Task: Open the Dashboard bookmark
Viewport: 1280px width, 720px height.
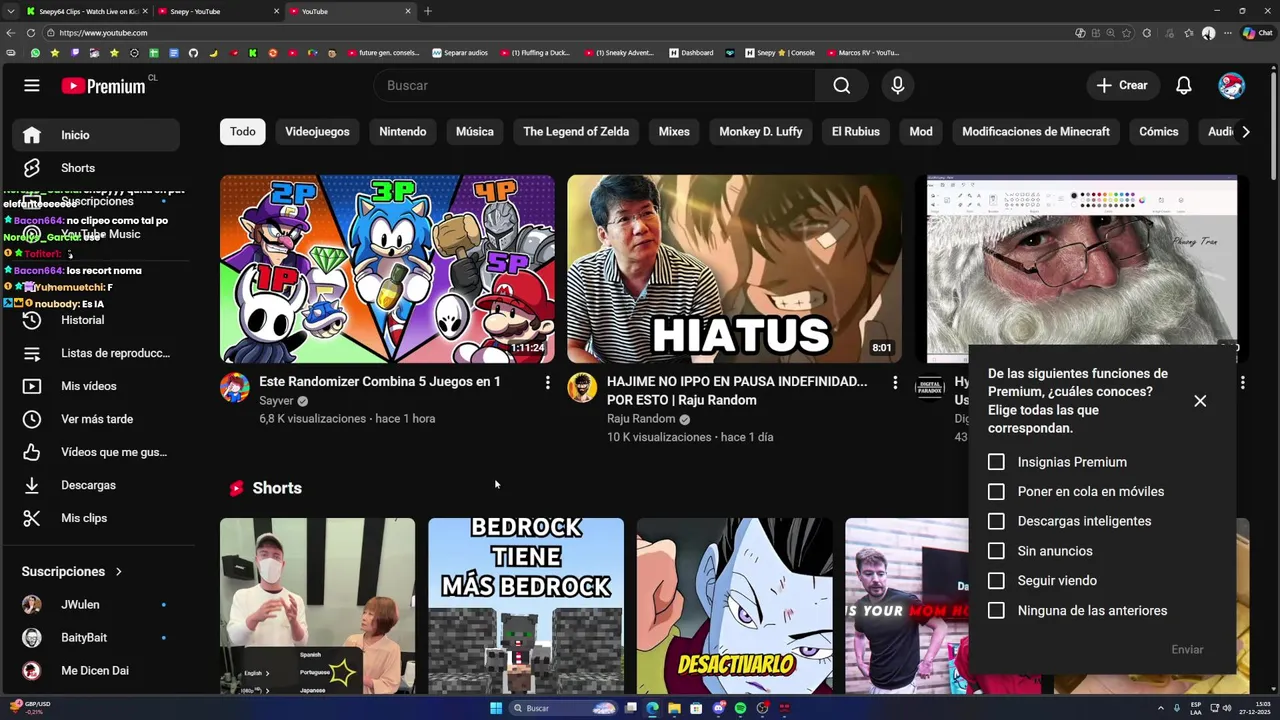Action: coord(692,53)
